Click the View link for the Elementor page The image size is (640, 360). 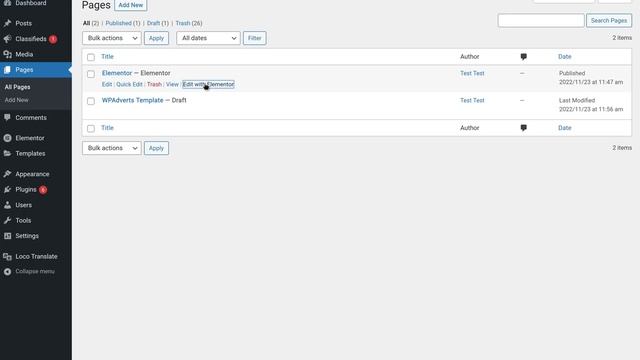[x=172, y=84]
